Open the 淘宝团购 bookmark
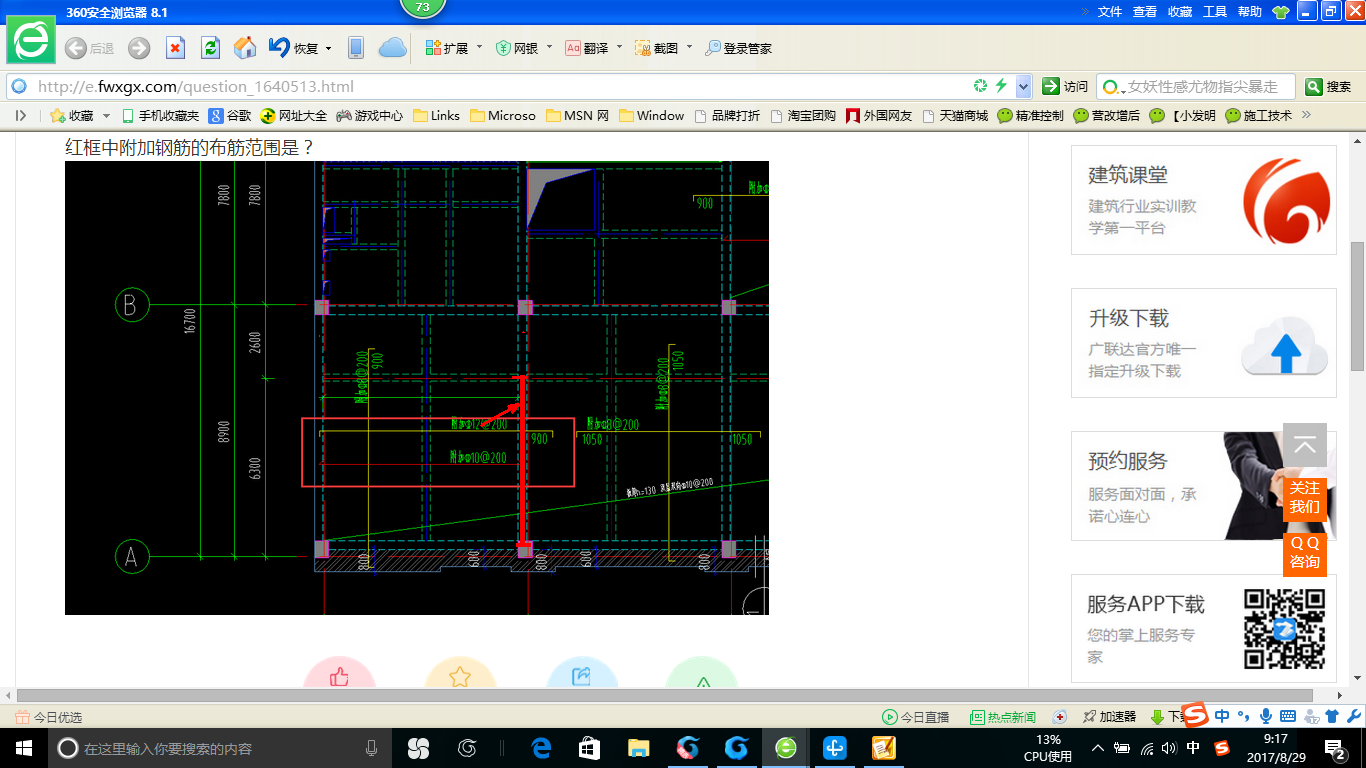The image size is (1366, 768). pyautogui.click(x=803, y=115)
